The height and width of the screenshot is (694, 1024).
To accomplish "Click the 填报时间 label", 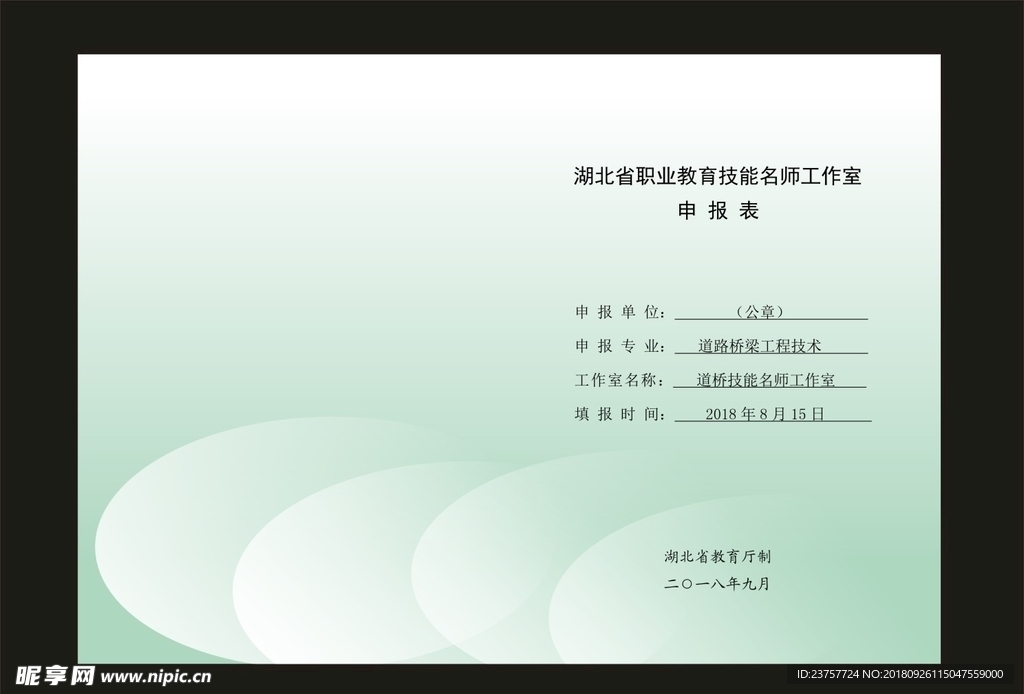I will point(620,414).
